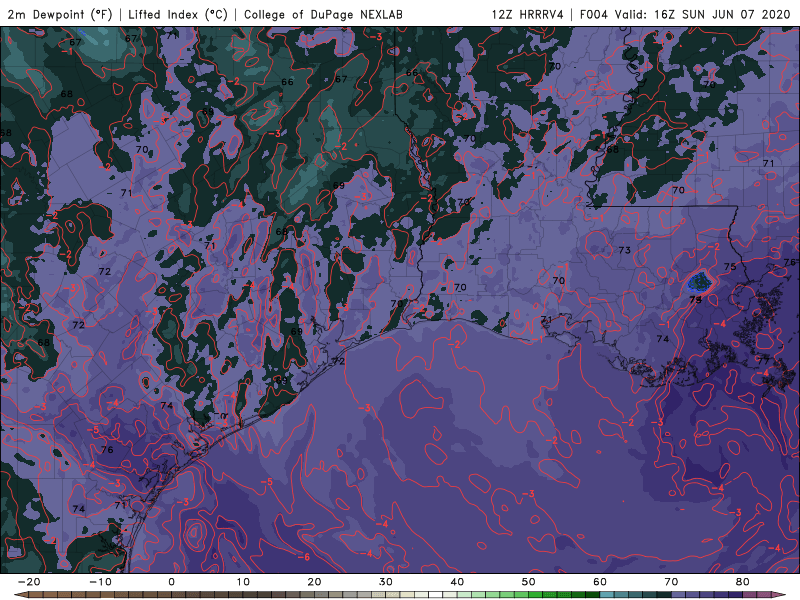Click the '73' dewpoint value on the map

coord(624,250)
